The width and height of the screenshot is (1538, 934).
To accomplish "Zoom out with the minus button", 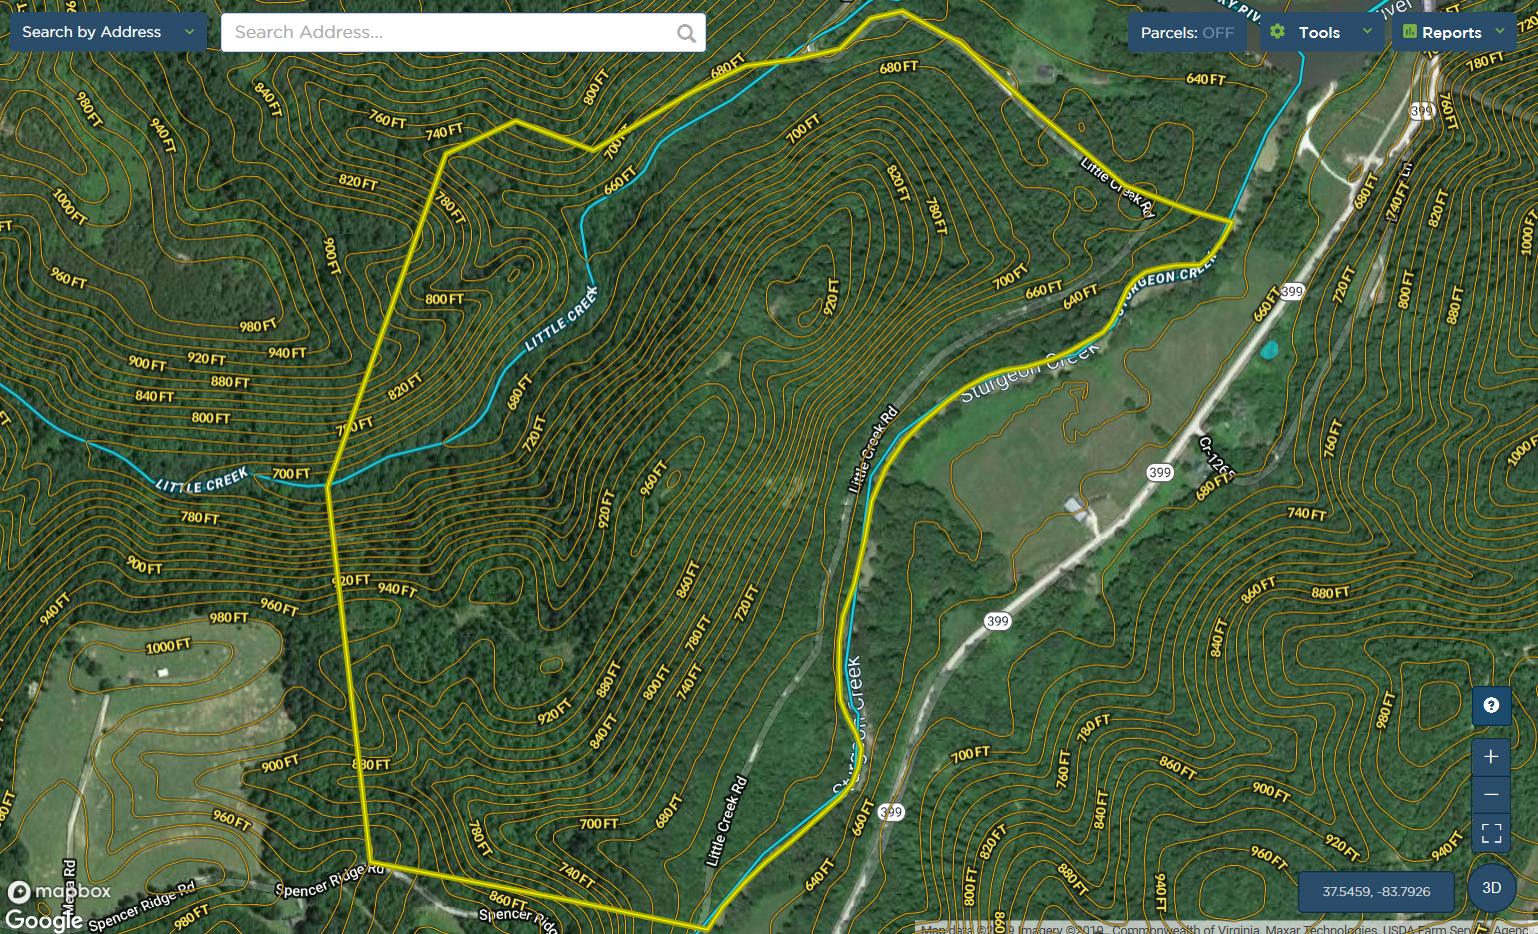I will point(1491,795).
